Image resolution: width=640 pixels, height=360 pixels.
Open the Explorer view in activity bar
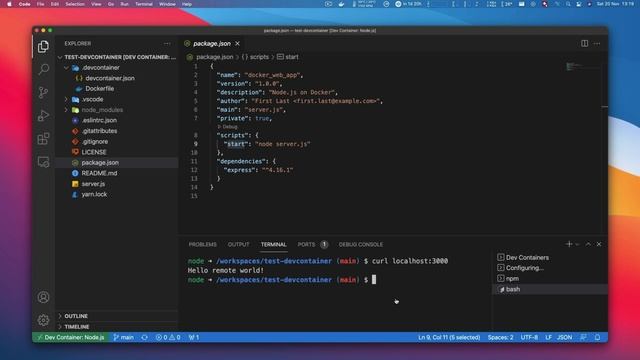point(43,47)
